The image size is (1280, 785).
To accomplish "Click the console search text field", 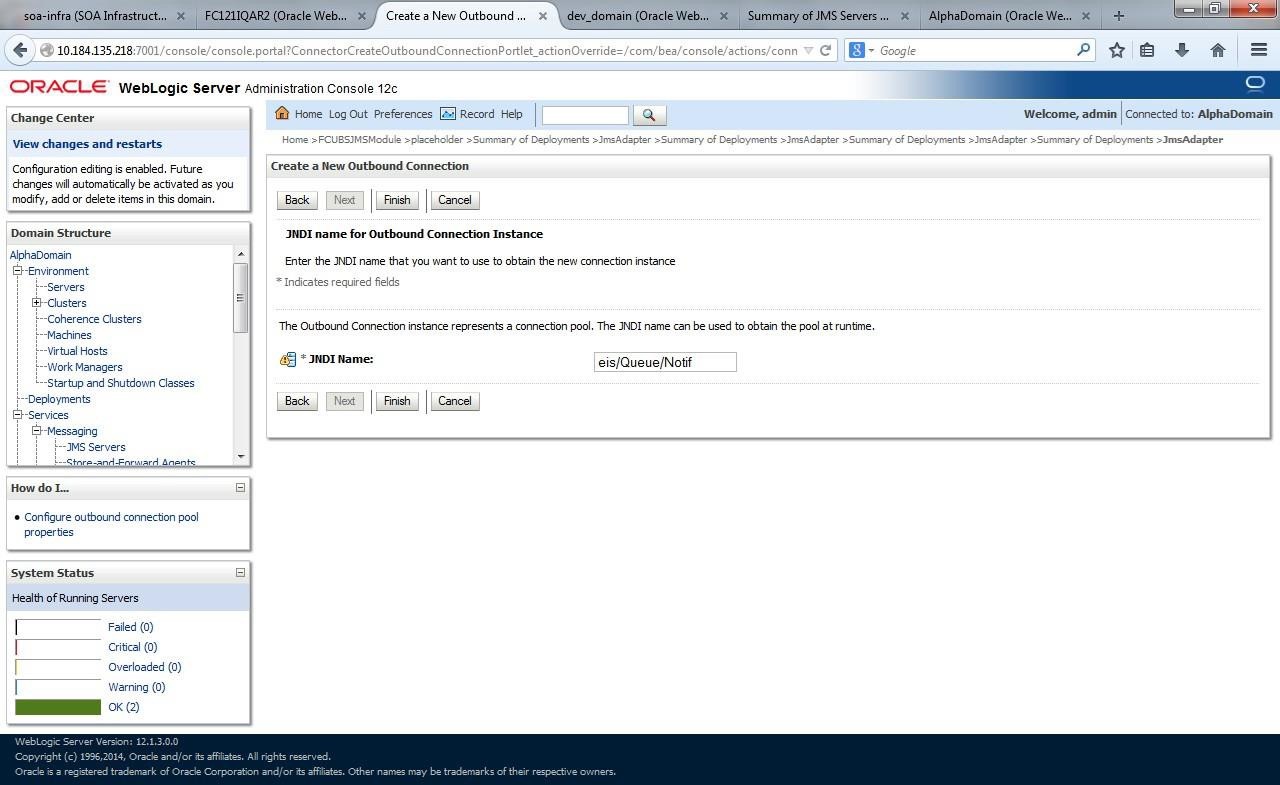I will tap(585, 115).
